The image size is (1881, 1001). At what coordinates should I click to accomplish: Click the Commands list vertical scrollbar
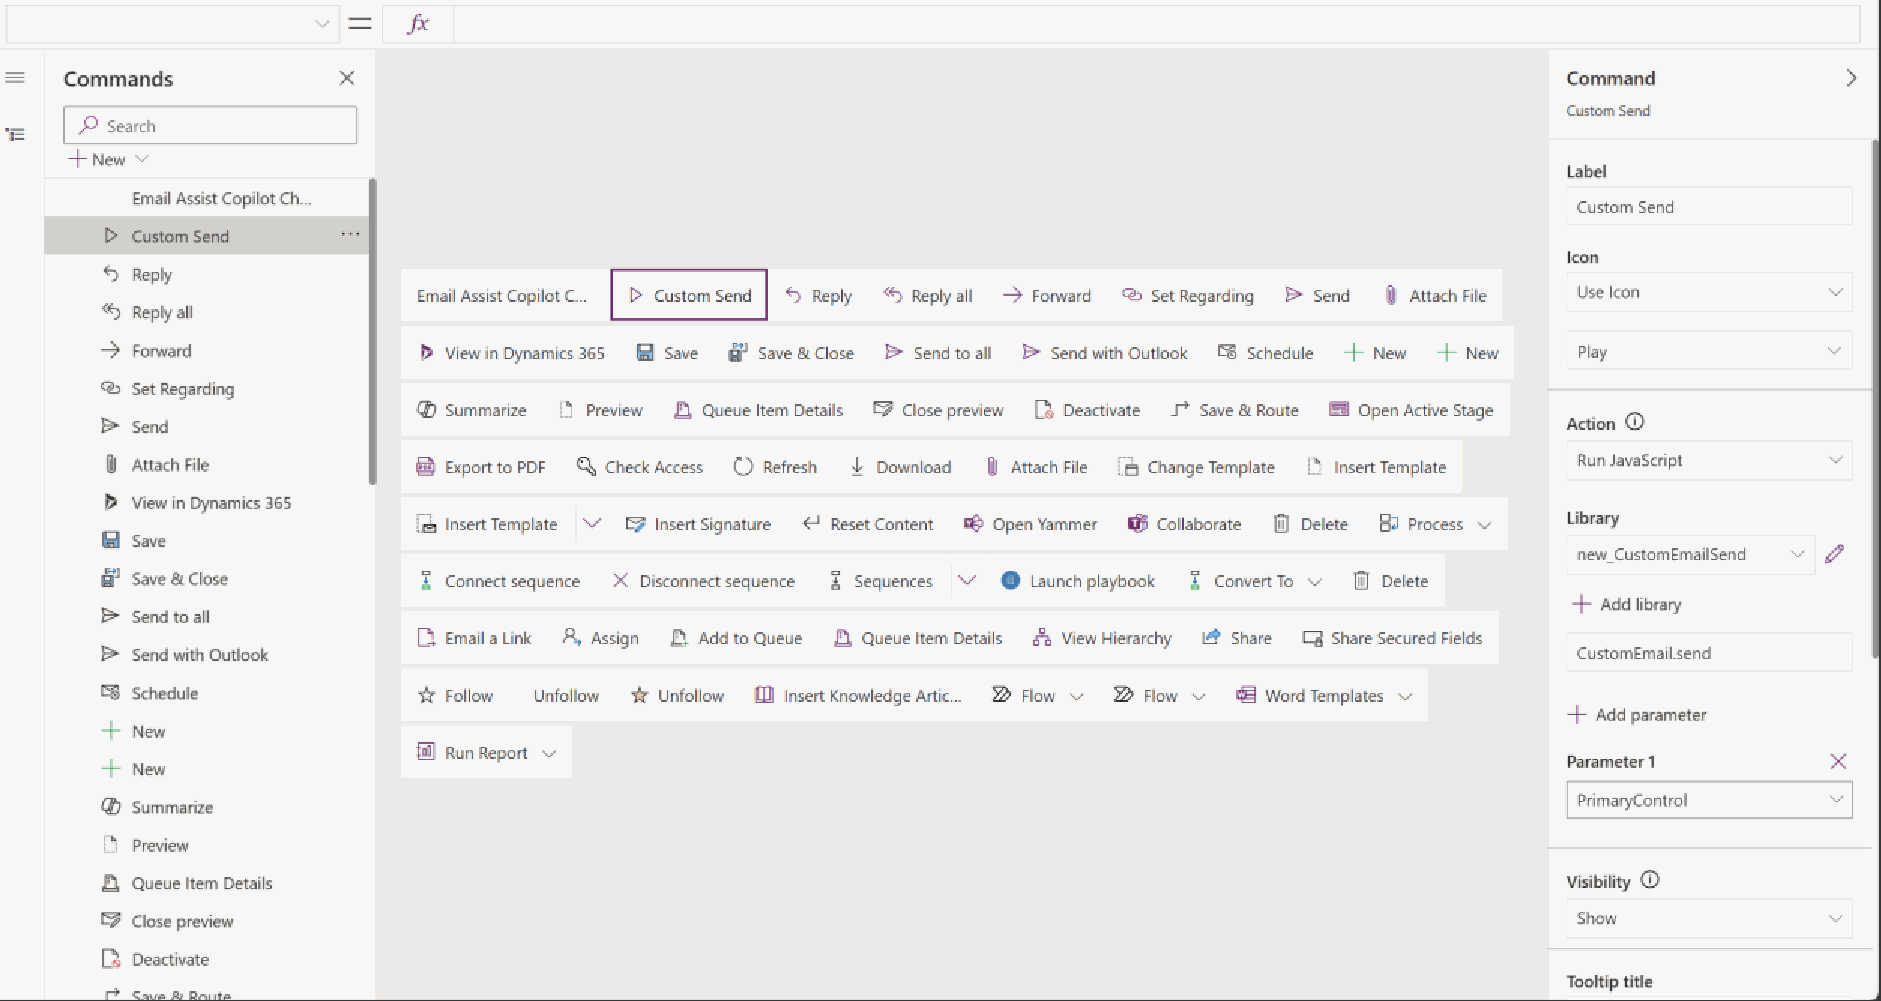[372, 330]
